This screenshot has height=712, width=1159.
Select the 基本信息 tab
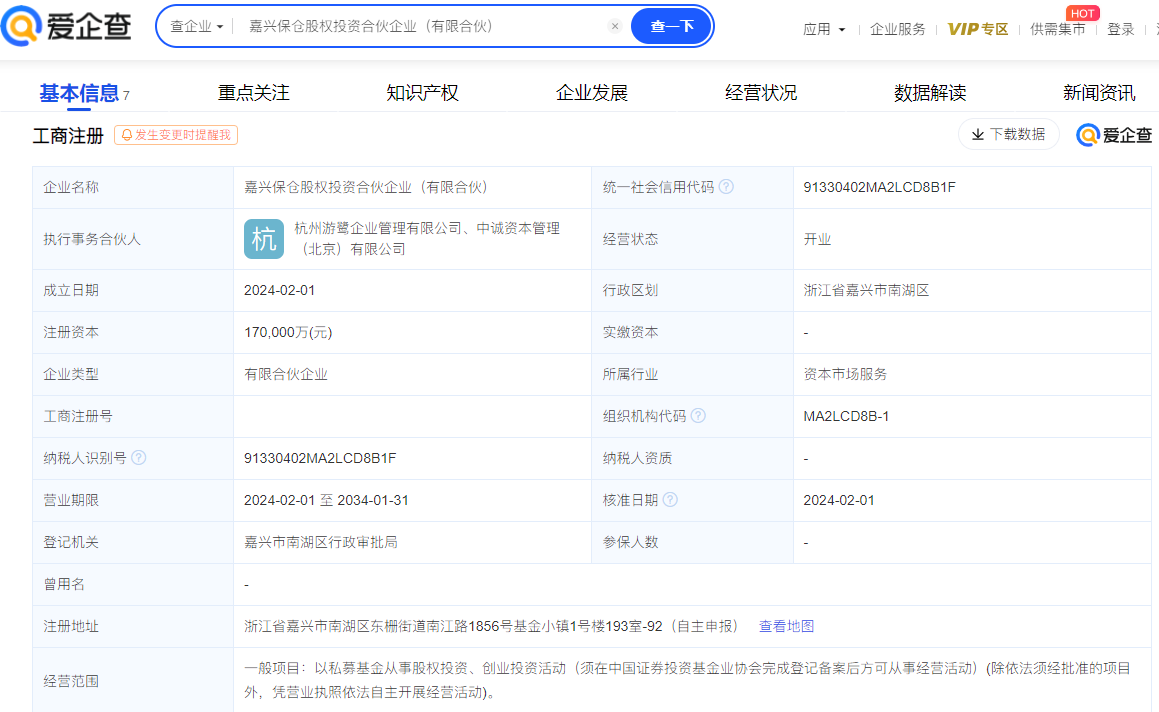pos(79,93)
